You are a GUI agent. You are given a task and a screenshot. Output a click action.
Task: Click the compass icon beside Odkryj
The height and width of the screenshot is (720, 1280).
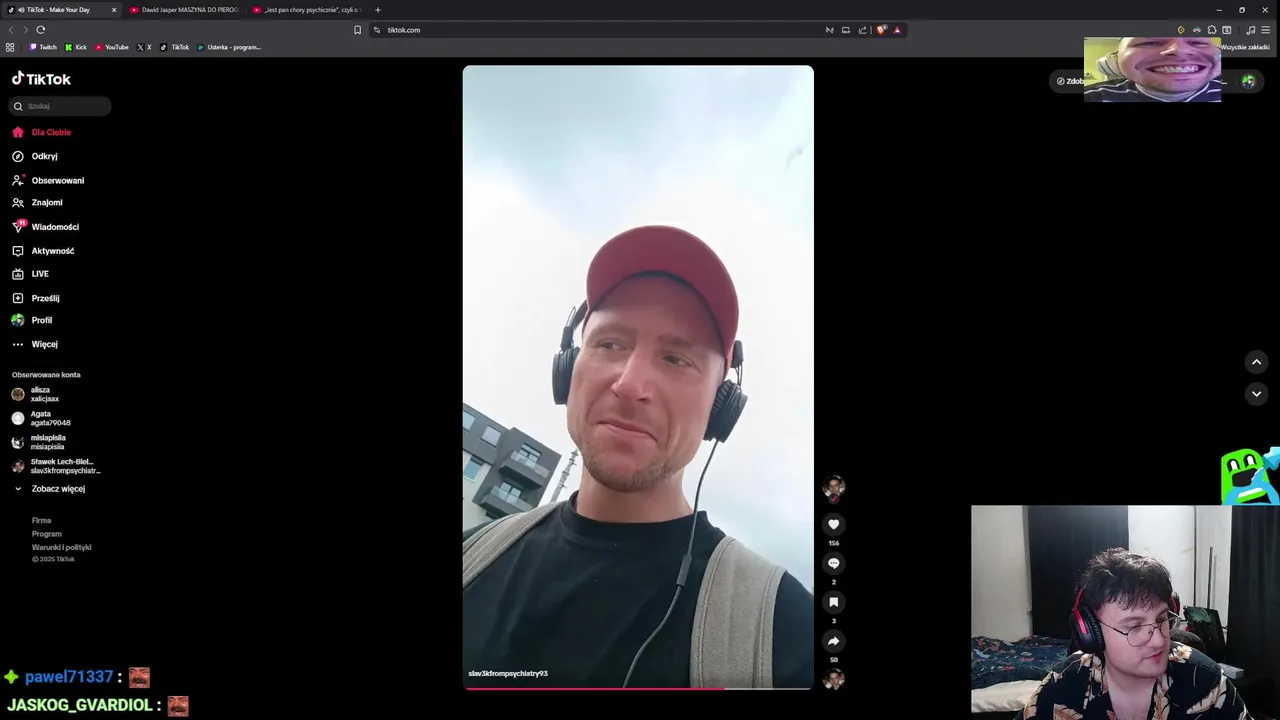tap(18, 156)
